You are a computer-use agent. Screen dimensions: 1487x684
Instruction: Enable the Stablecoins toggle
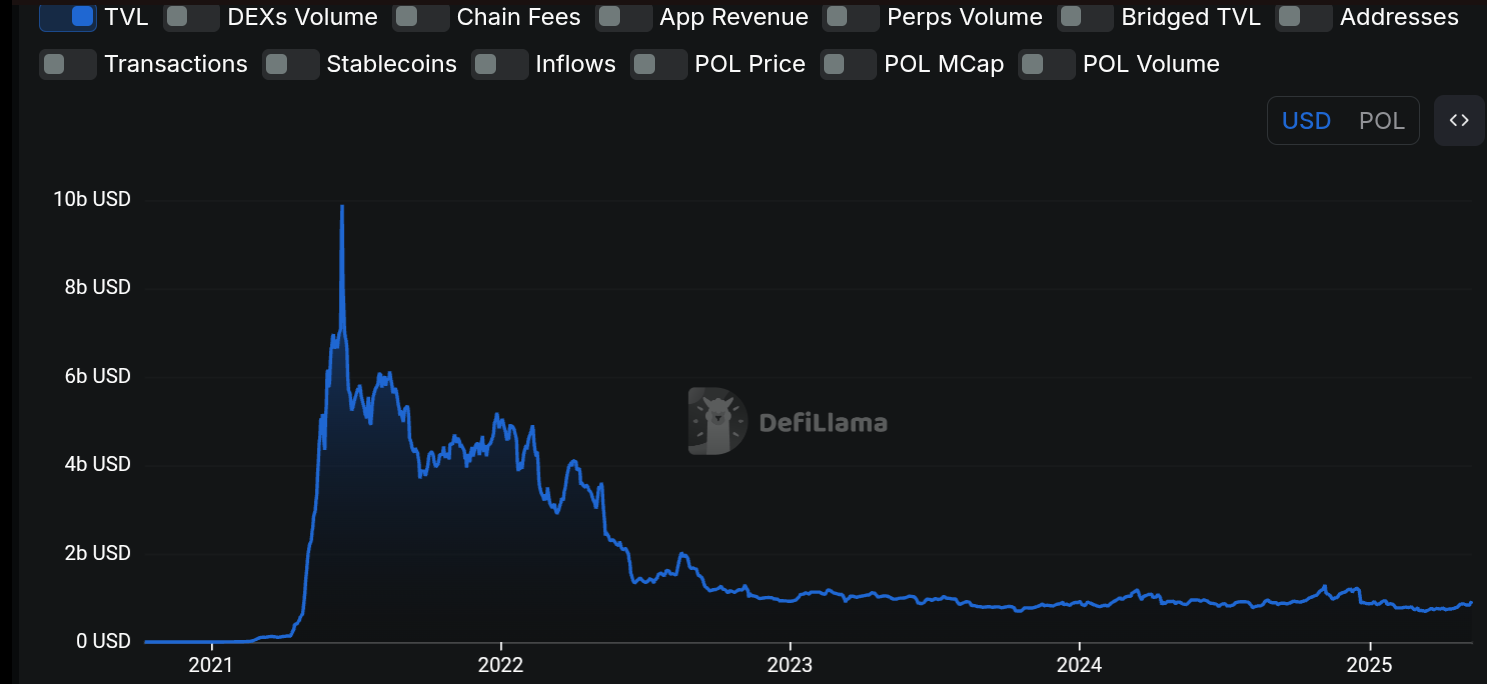point(290,64)
